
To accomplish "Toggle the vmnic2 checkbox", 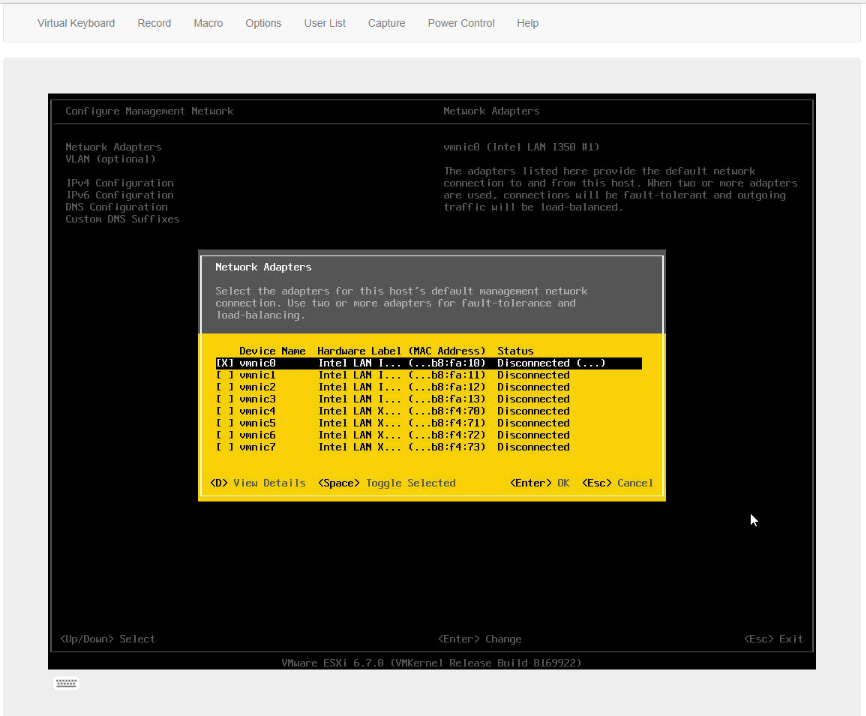I will 225,387.
